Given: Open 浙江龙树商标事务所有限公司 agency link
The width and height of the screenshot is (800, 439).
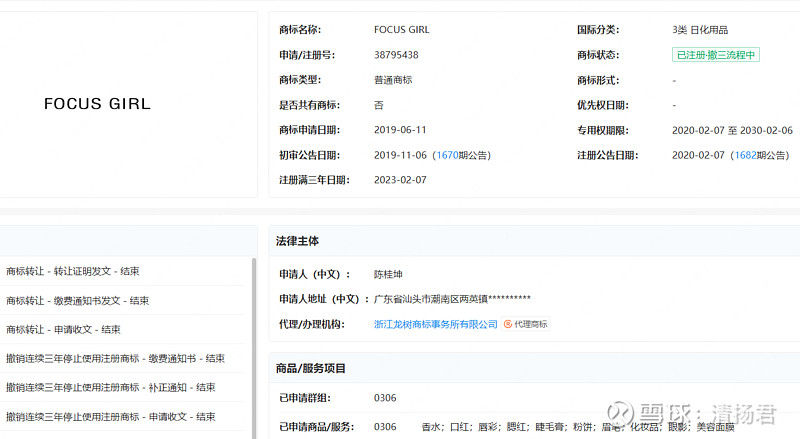Looking at the screenshot, I should (435, 324).
